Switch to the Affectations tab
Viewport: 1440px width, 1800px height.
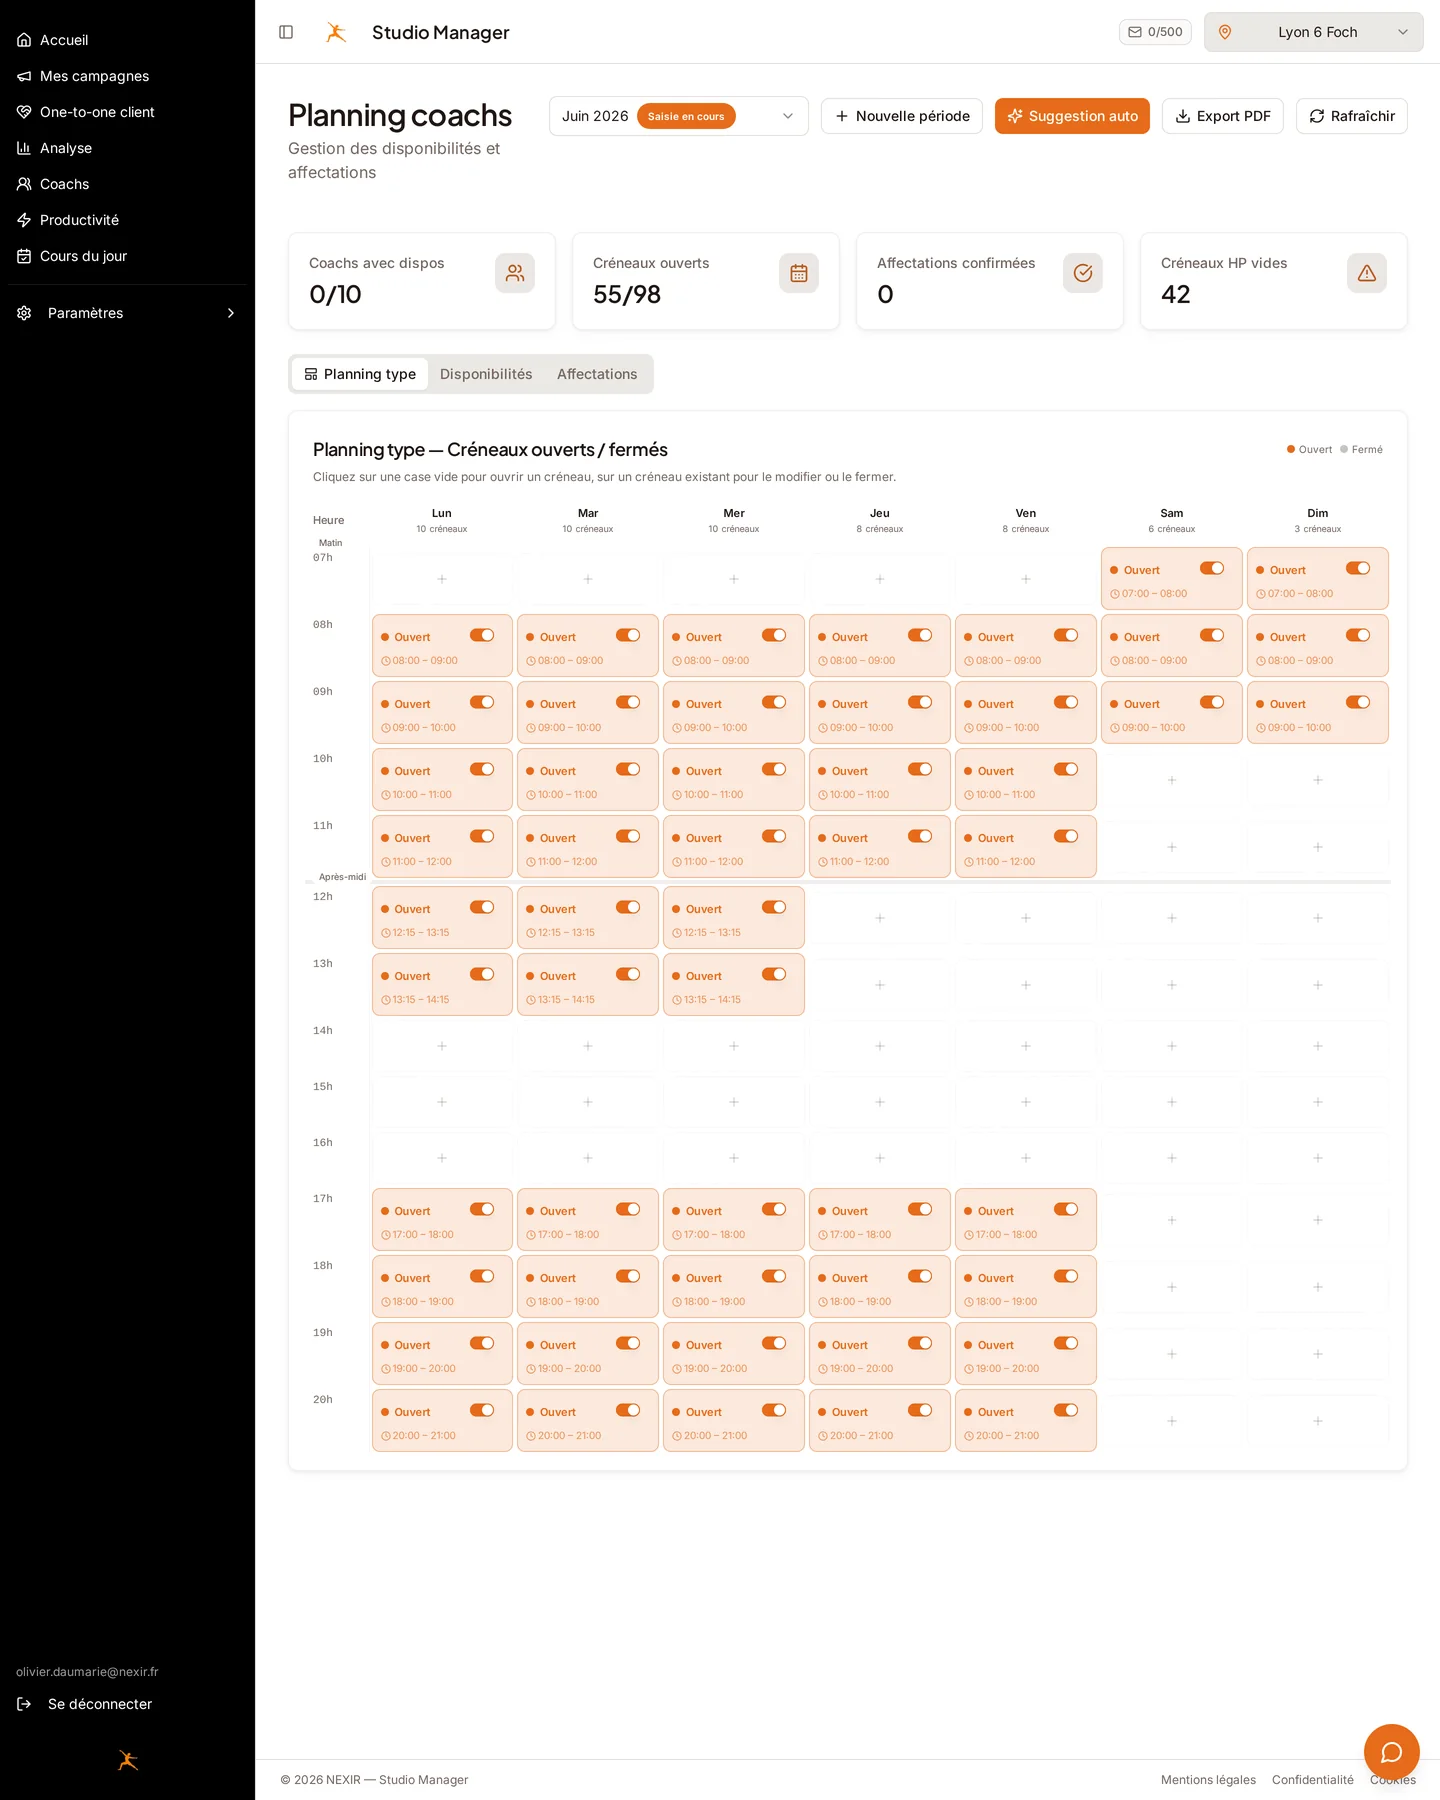597,374
